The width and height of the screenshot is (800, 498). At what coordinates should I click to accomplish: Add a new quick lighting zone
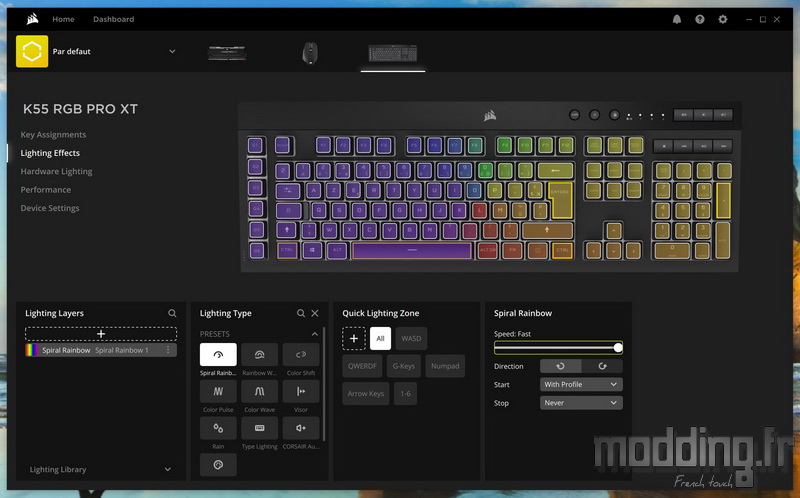tap(354, 338)
